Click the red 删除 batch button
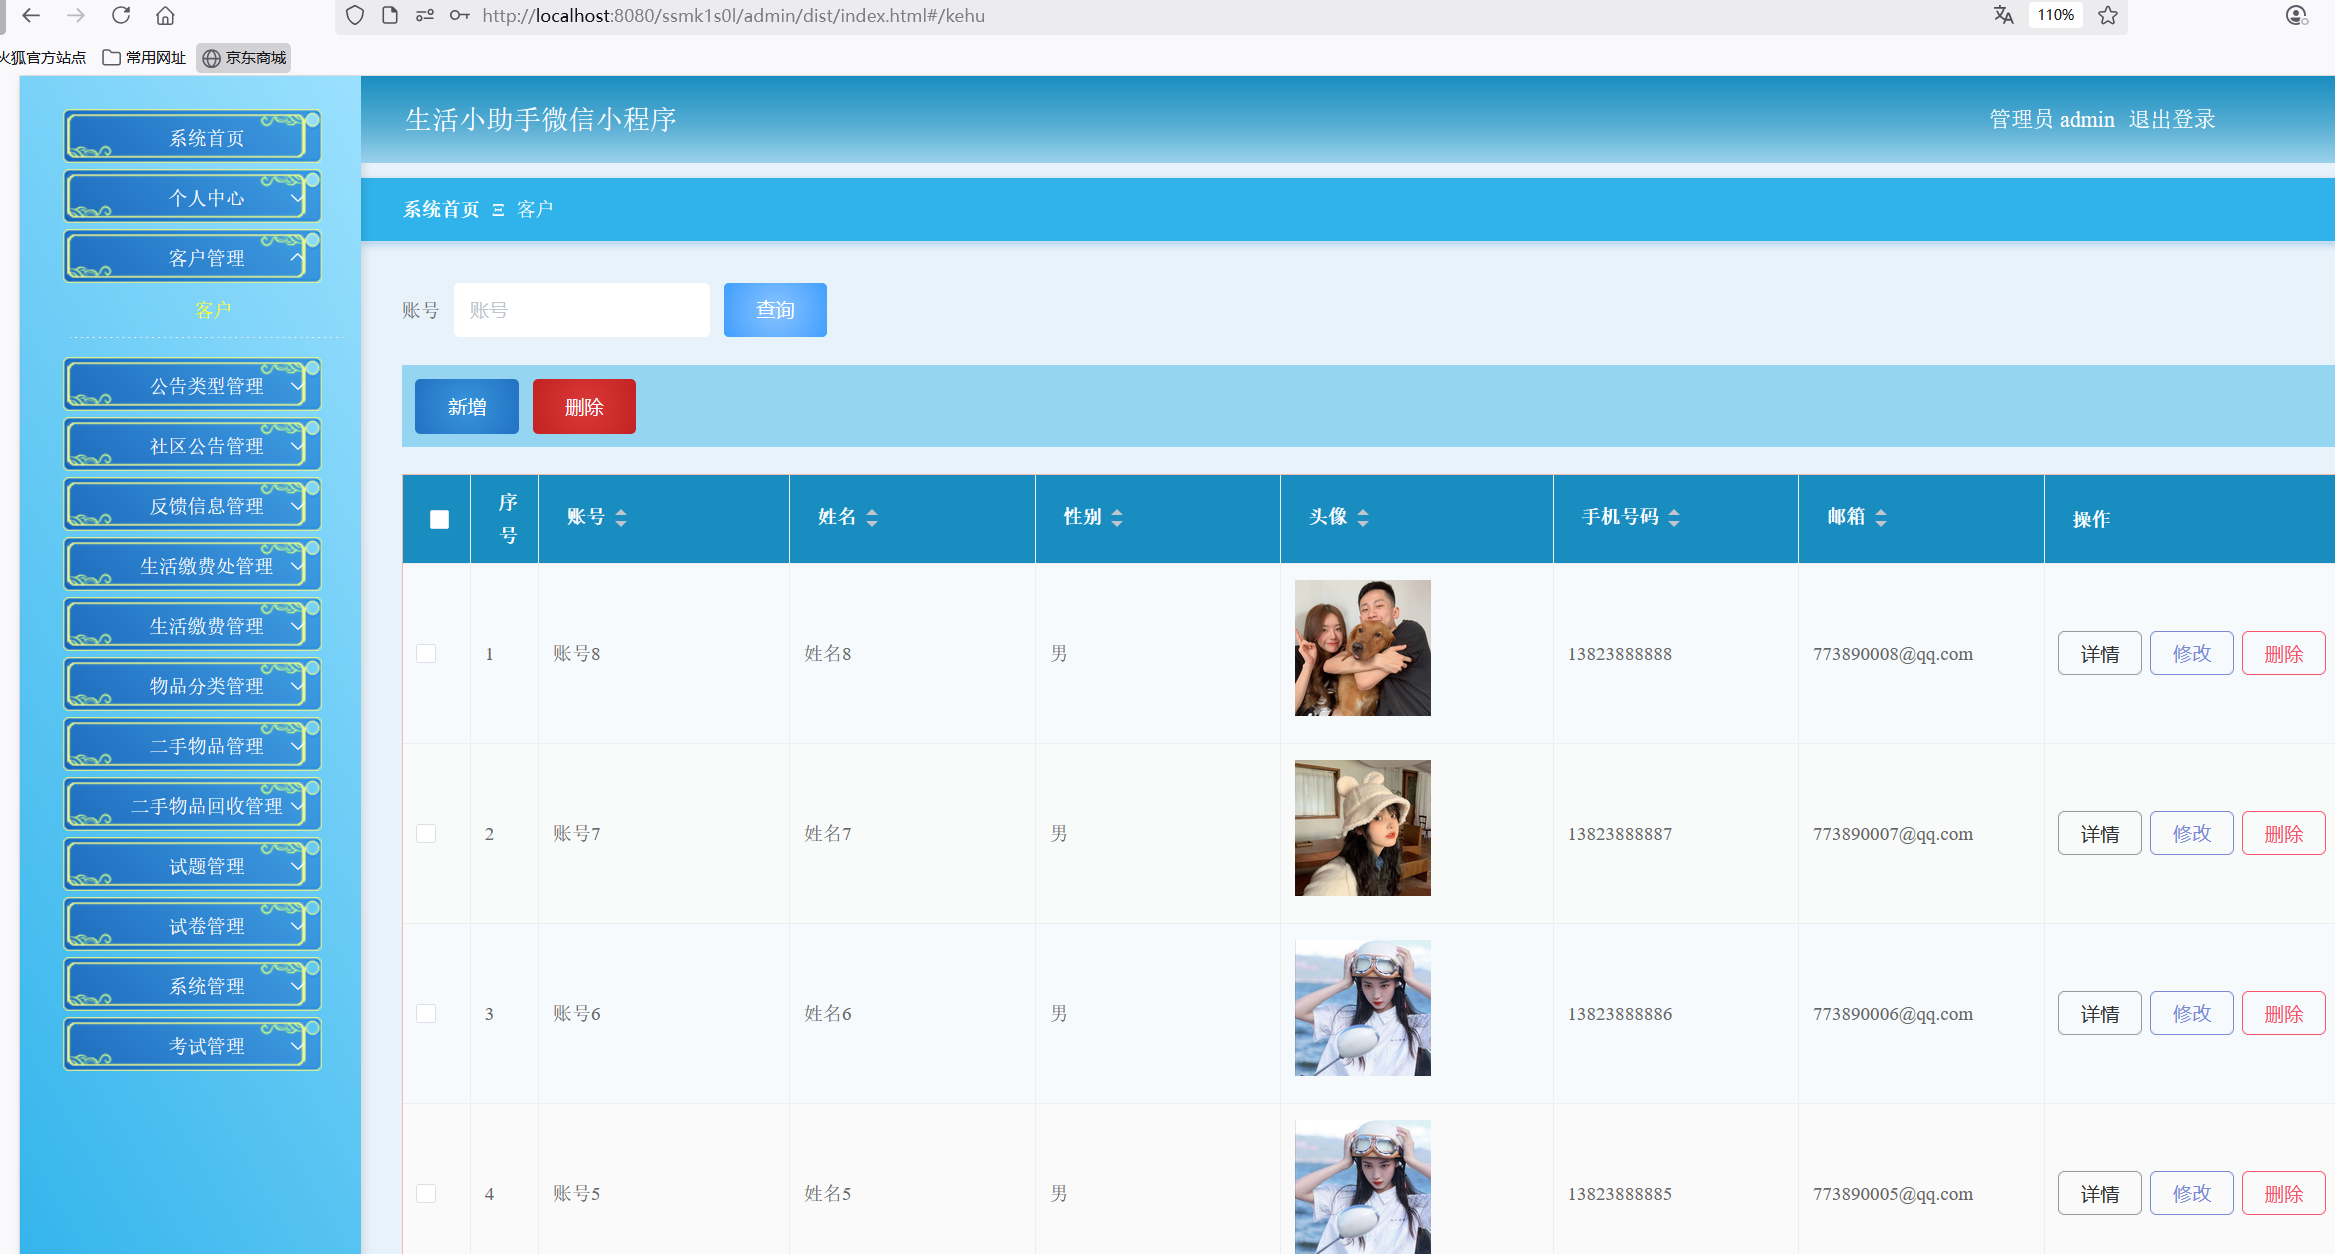Image resolution: width=2335 pixels, height=1254 pixels. [584, 407]
